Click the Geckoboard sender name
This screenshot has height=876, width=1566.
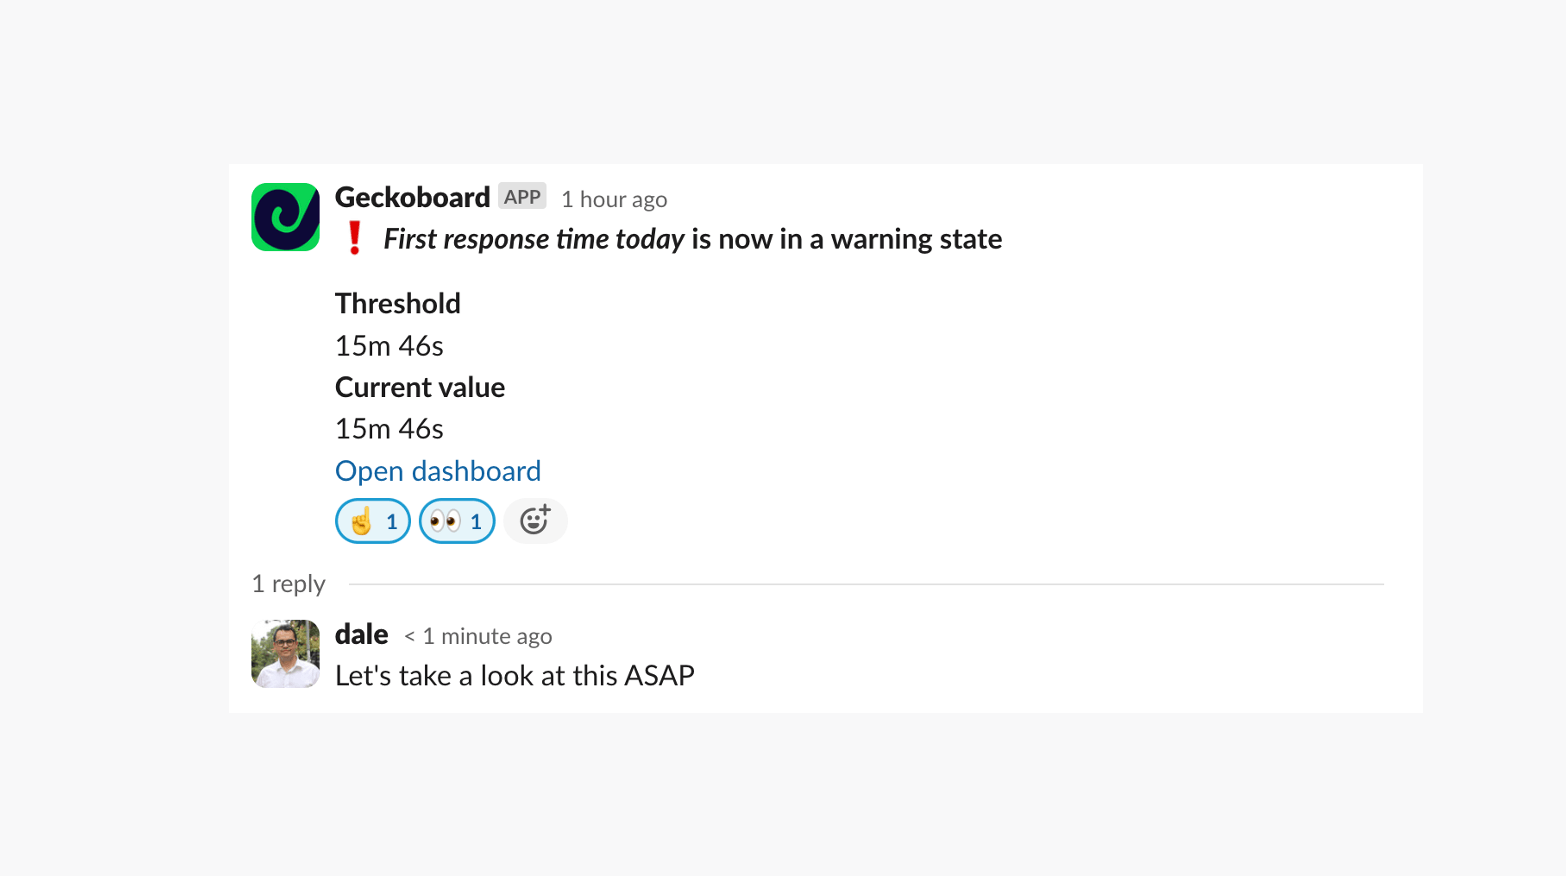[x=412, y=197]
